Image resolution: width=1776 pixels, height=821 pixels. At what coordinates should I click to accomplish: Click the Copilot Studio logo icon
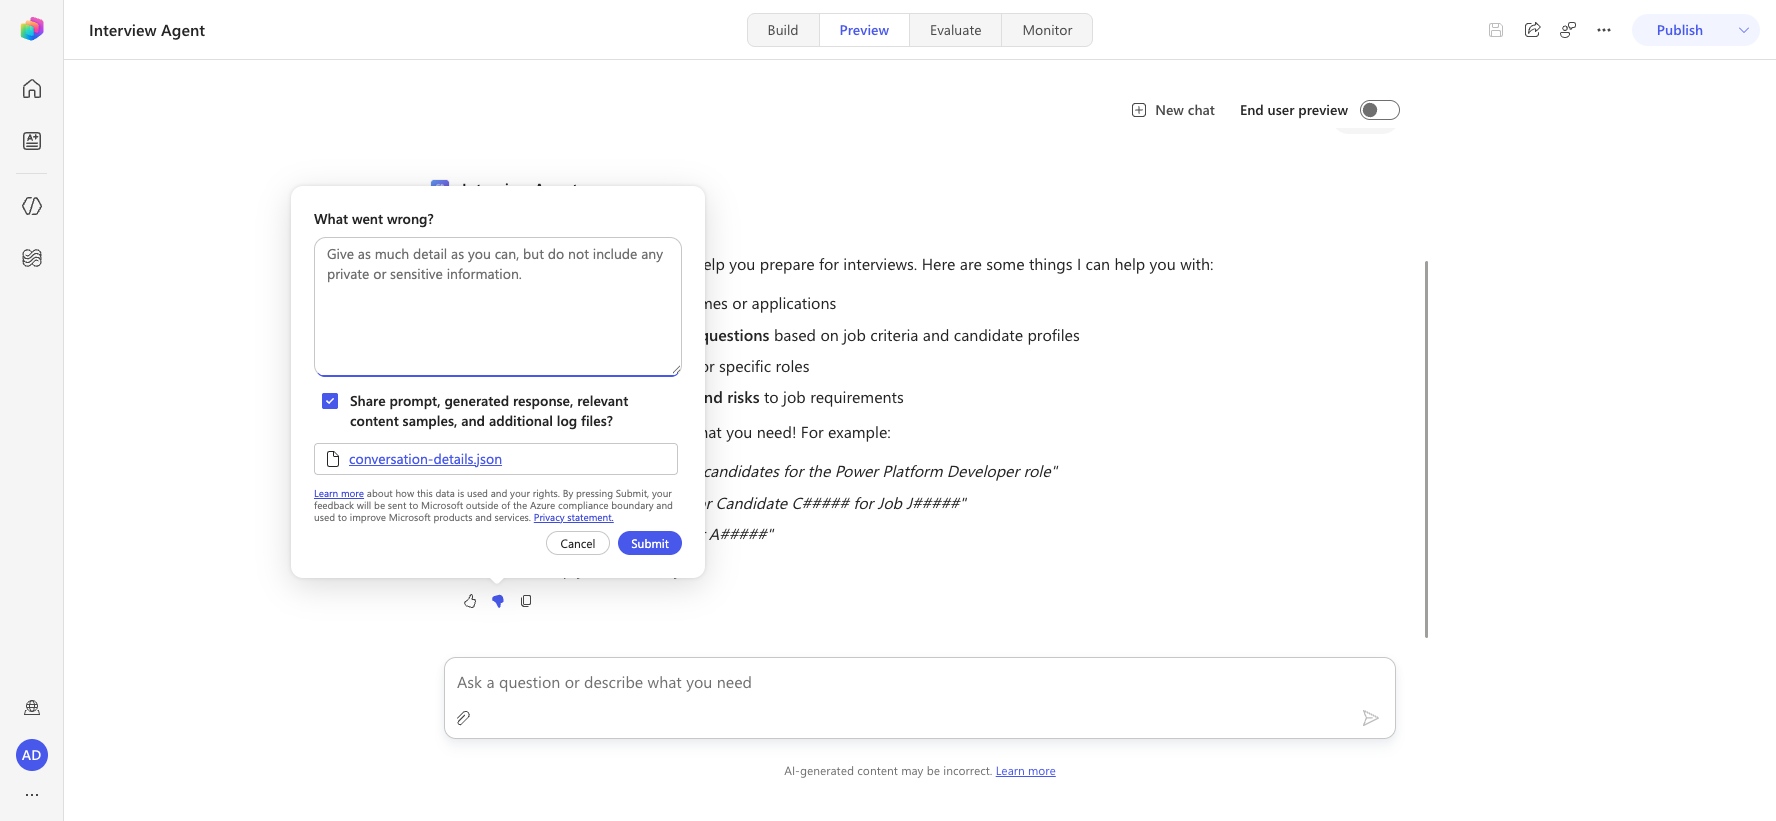(x=32, y=29)
